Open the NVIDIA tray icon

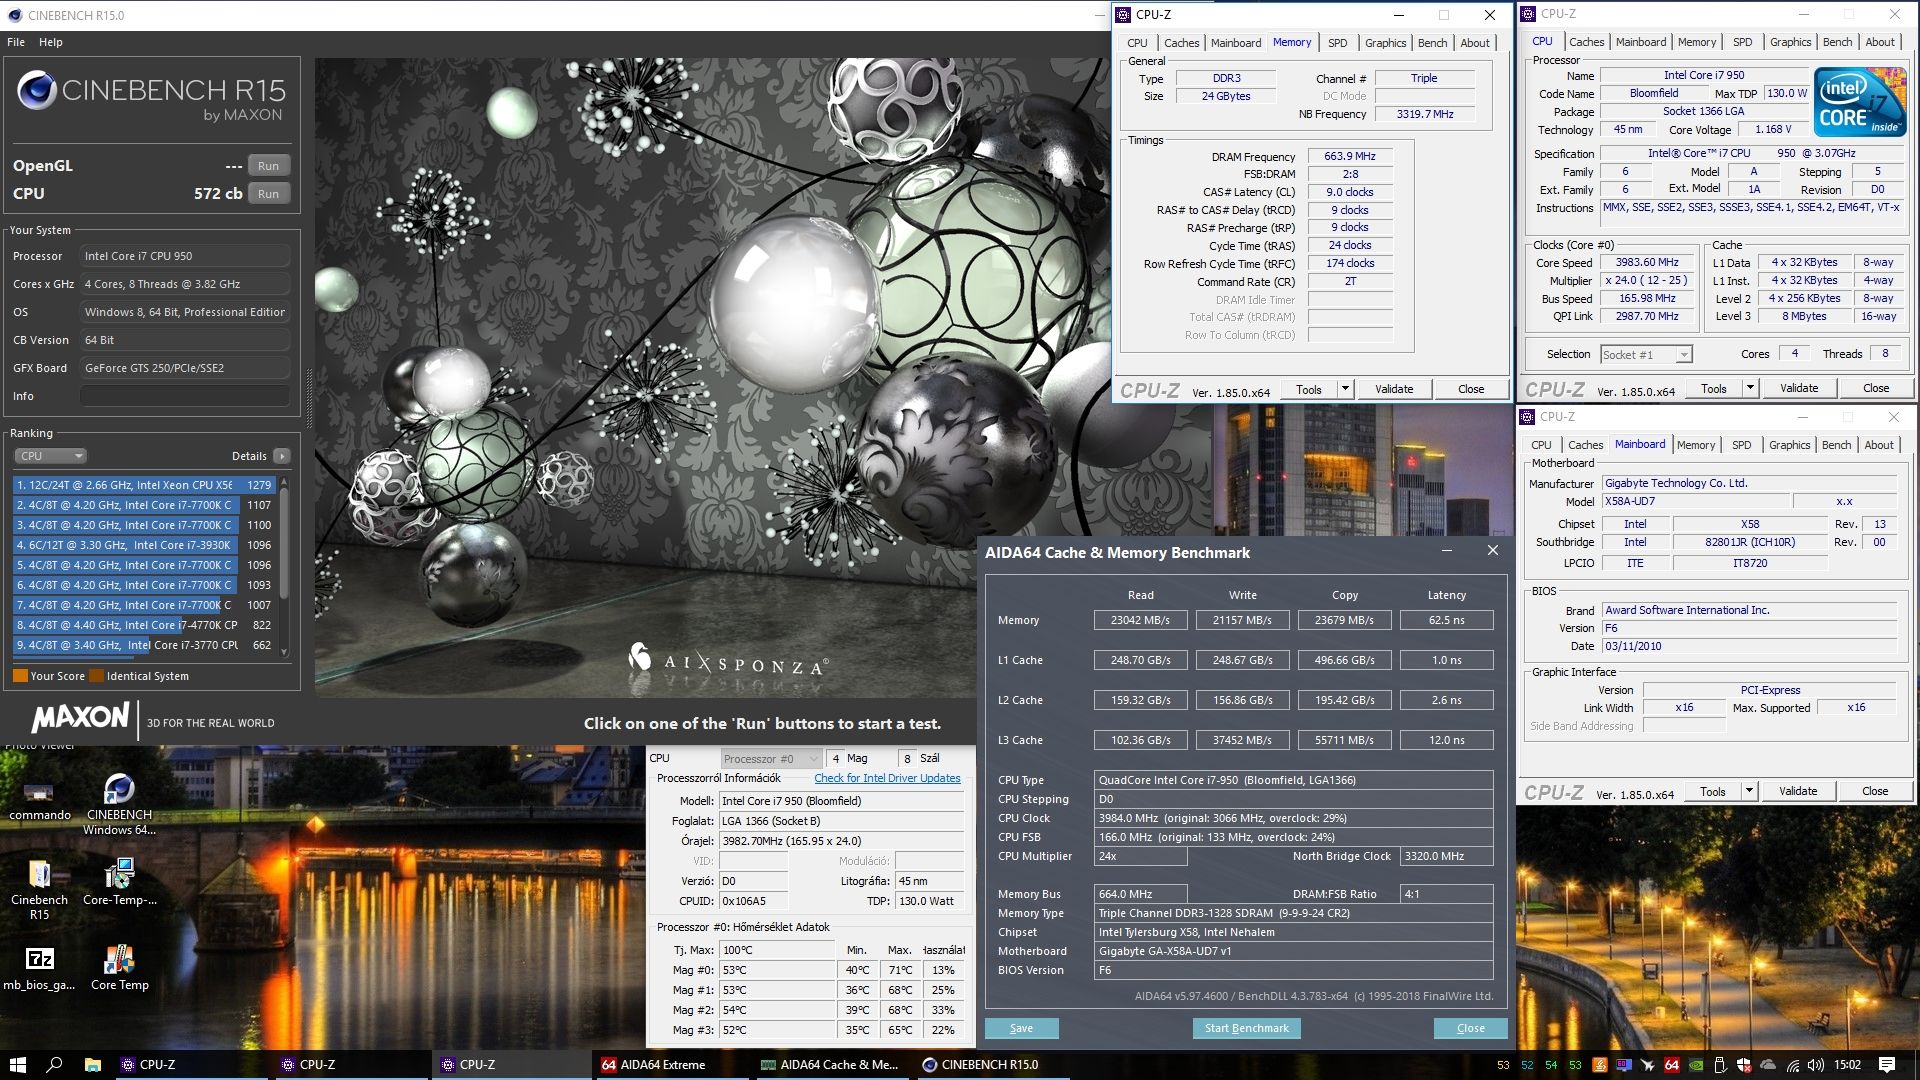(1696, 1065)
